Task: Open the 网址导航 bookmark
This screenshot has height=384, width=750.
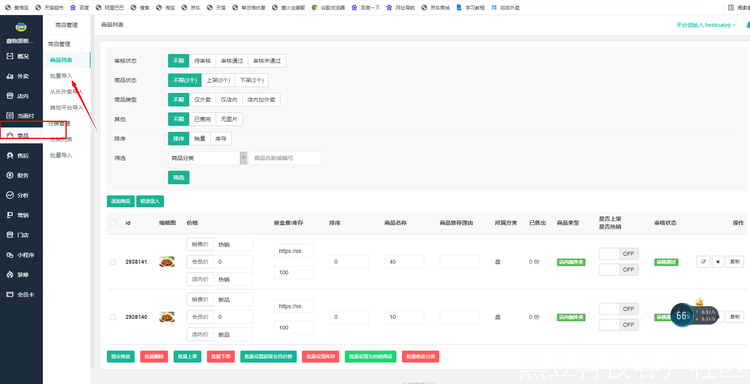Action: point(400,8)
